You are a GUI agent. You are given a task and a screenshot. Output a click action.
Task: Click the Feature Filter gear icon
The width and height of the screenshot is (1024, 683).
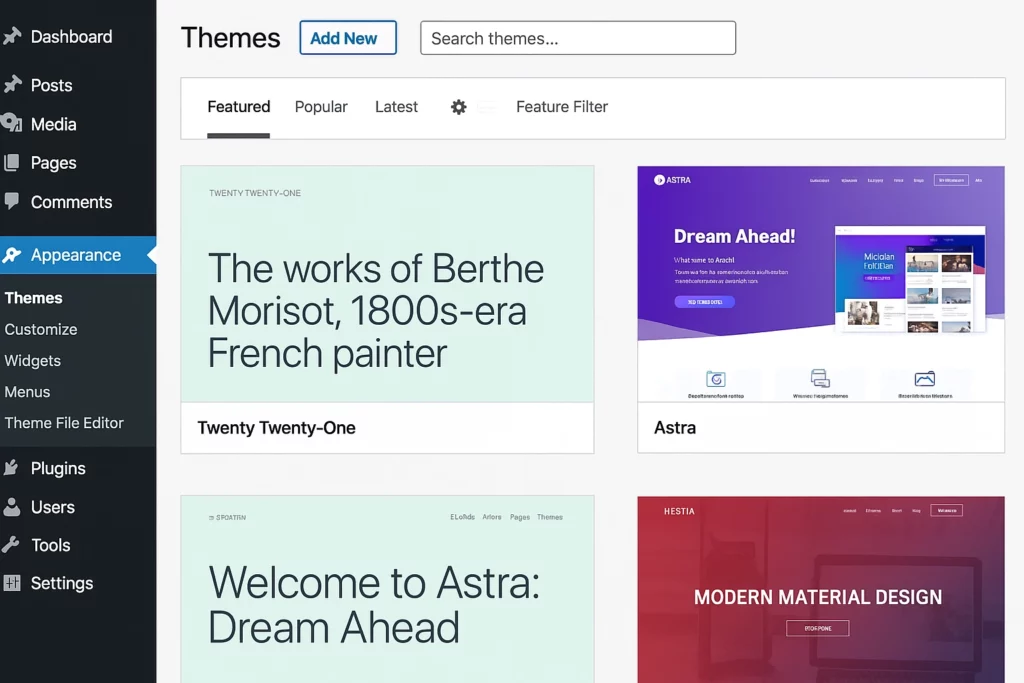[458, 107]
